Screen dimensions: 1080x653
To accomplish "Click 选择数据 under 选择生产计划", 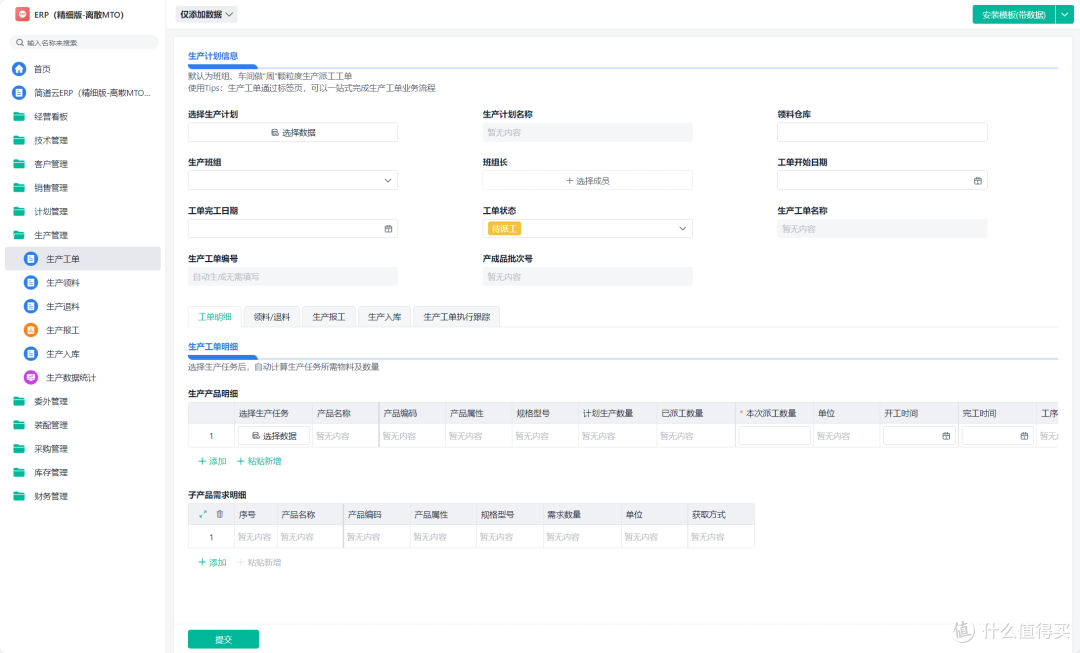I will (293, 132).
